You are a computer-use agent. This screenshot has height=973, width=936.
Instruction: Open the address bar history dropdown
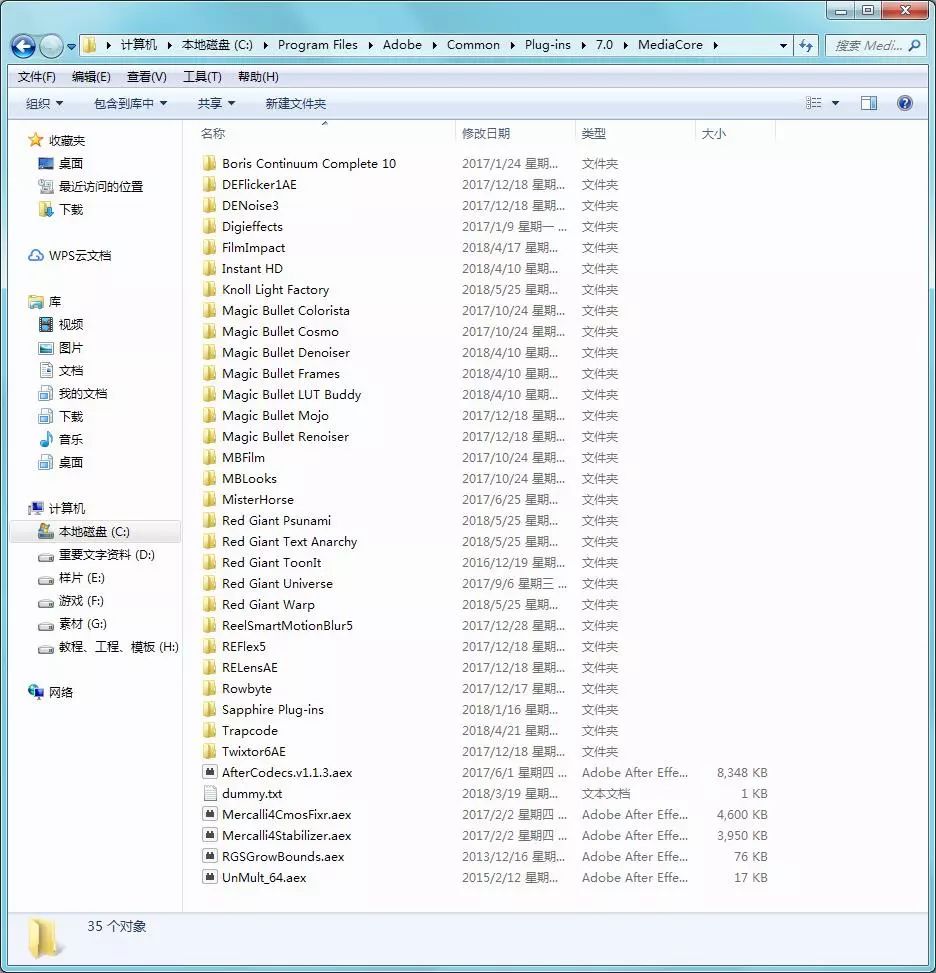tap(783, 45)
